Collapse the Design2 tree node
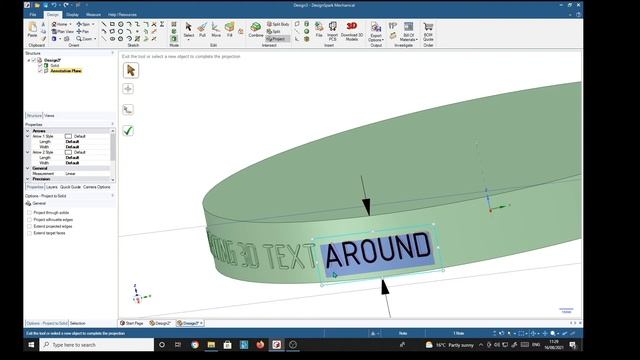 tap(29, 60)
